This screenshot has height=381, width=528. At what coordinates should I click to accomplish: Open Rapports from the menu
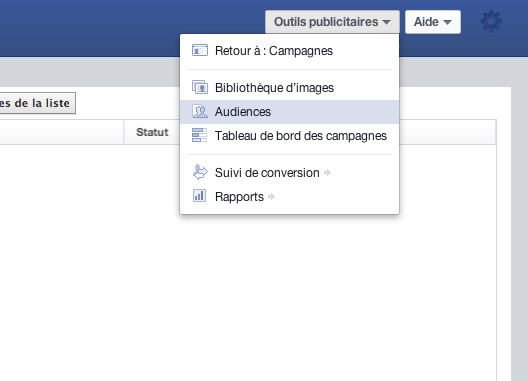point(290,197)
